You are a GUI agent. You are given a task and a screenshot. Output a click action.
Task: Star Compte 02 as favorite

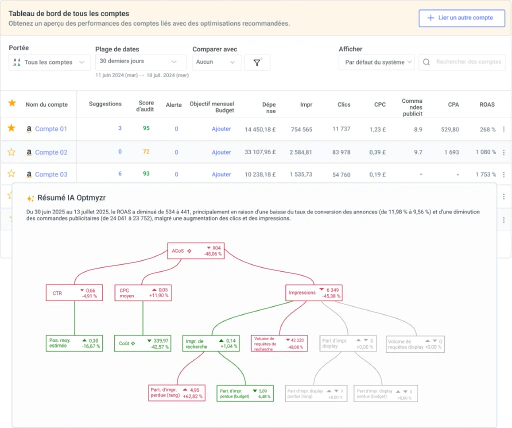12,152
